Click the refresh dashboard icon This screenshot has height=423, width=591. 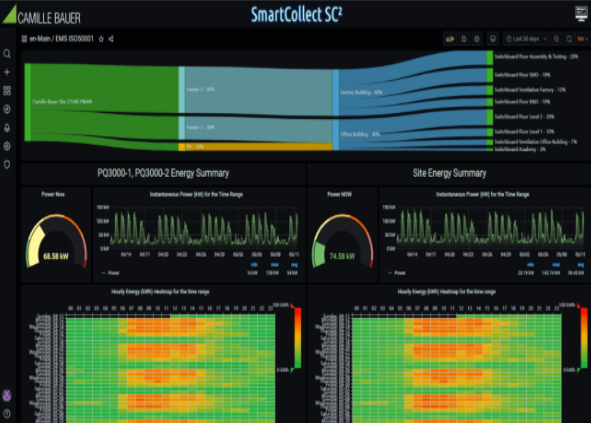[x=569, y=39]
